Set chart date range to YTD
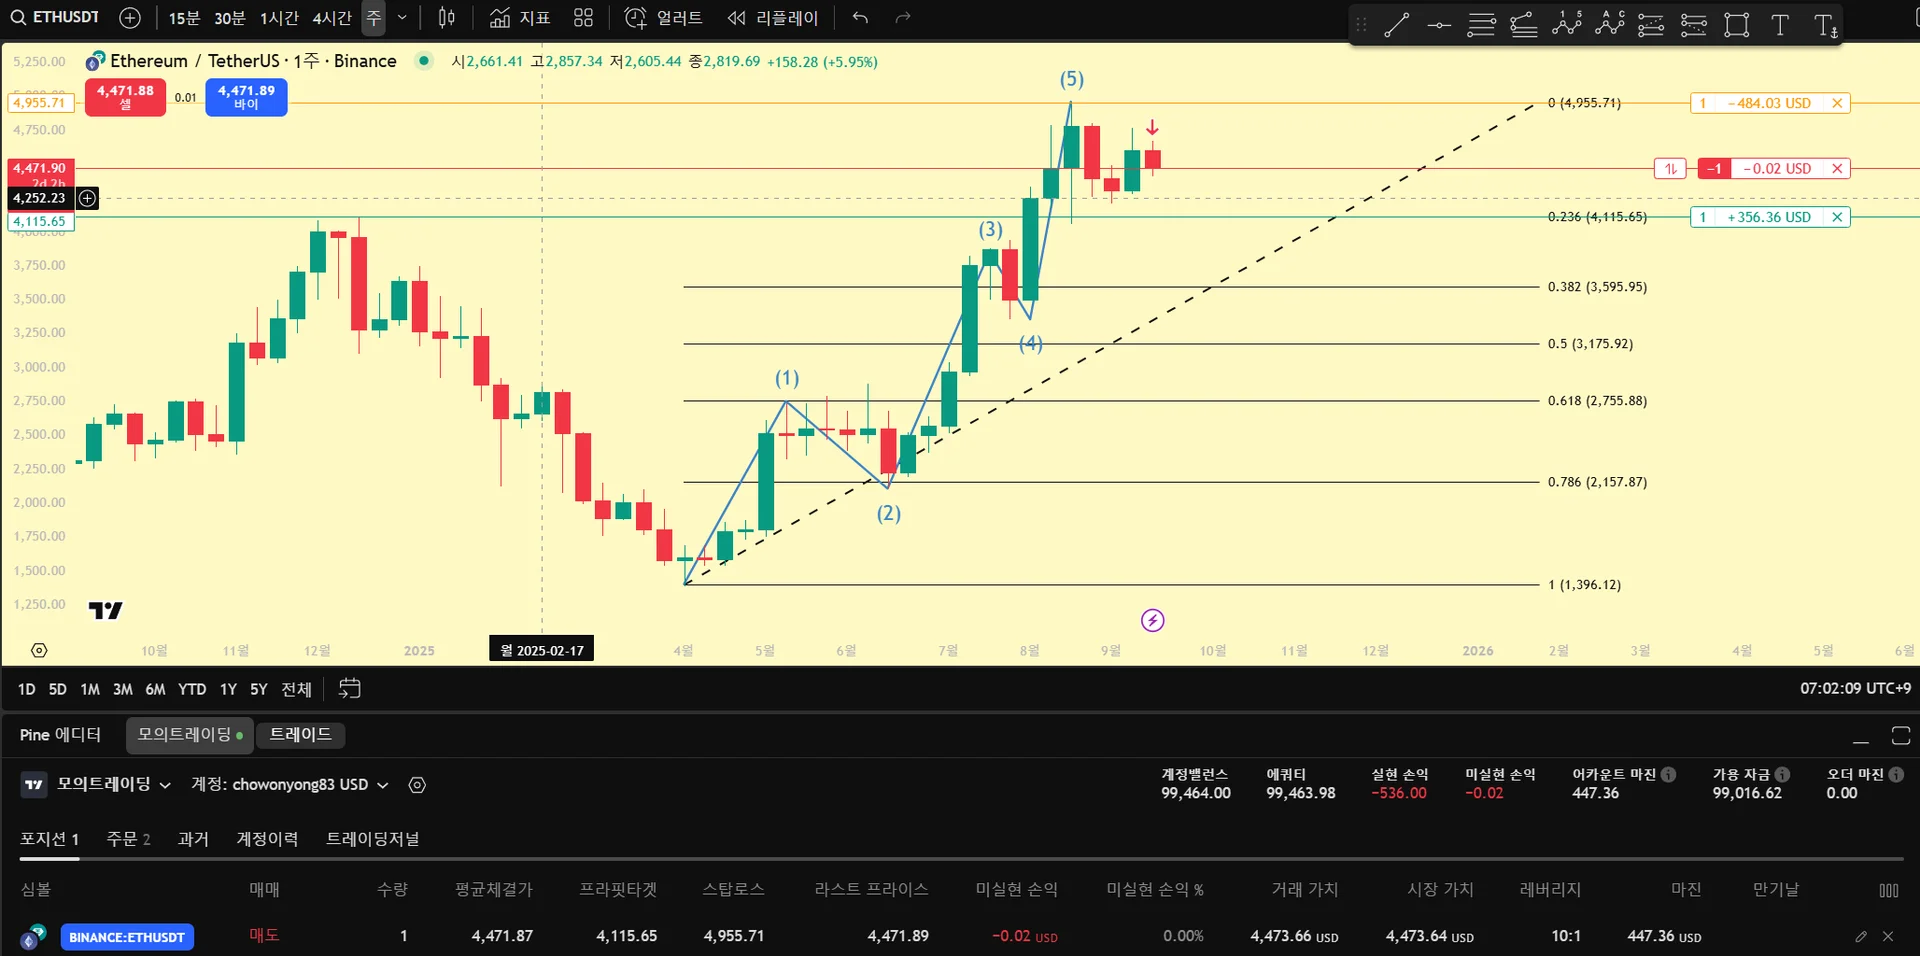This screenshot has height=956, width=1920. click(192, 689)
